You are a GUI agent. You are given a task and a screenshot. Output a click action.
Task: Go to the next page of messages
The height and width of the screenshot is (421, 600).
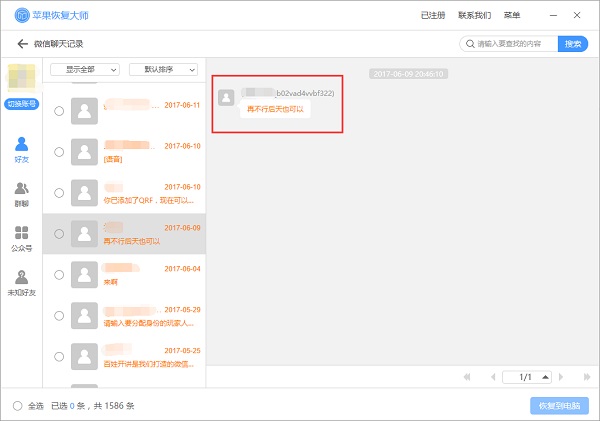coord(561,377)
